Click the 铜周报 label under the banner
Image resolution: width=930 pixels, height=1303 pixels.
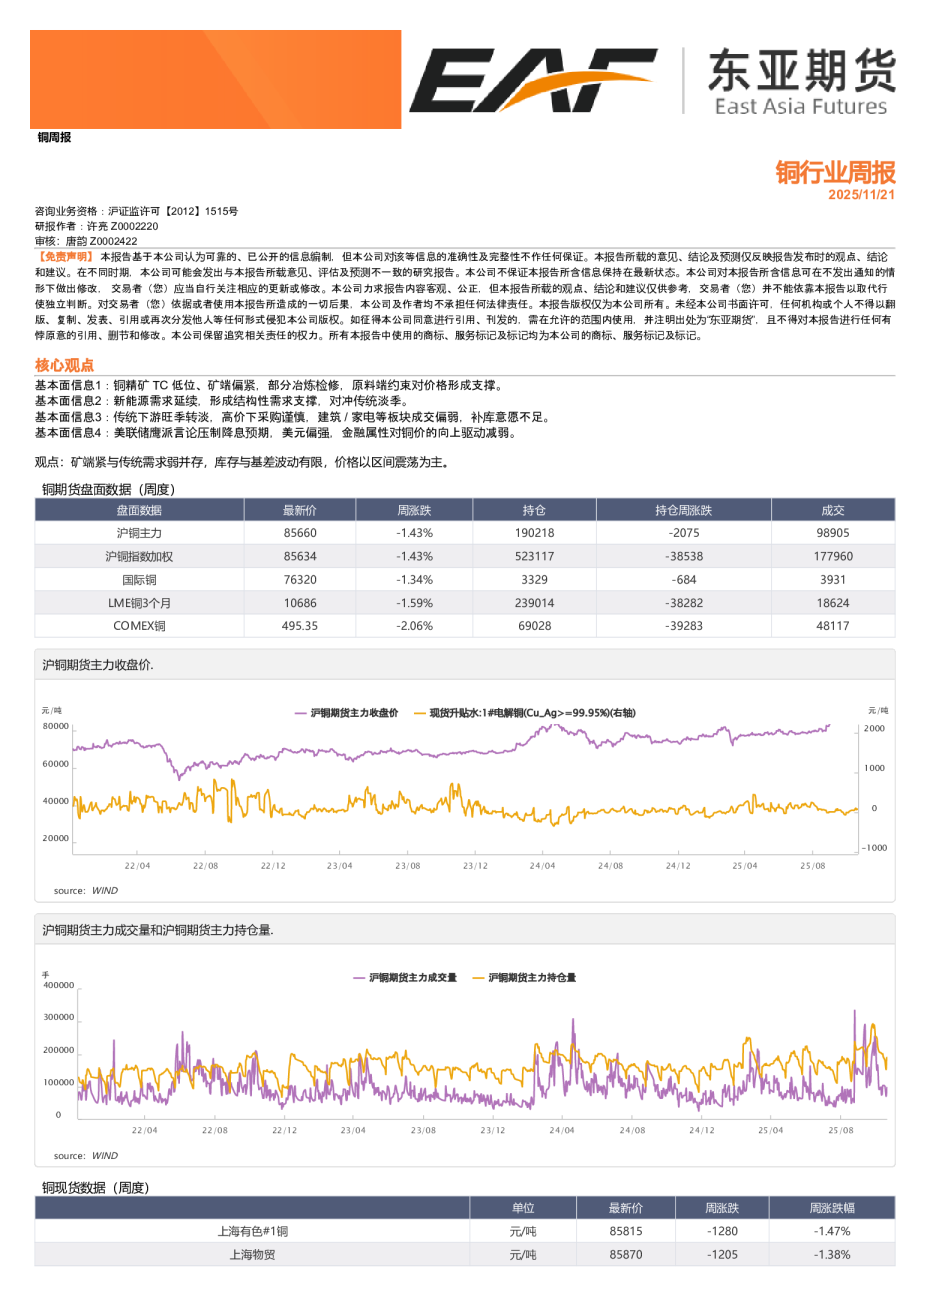(x=55, y=137)
